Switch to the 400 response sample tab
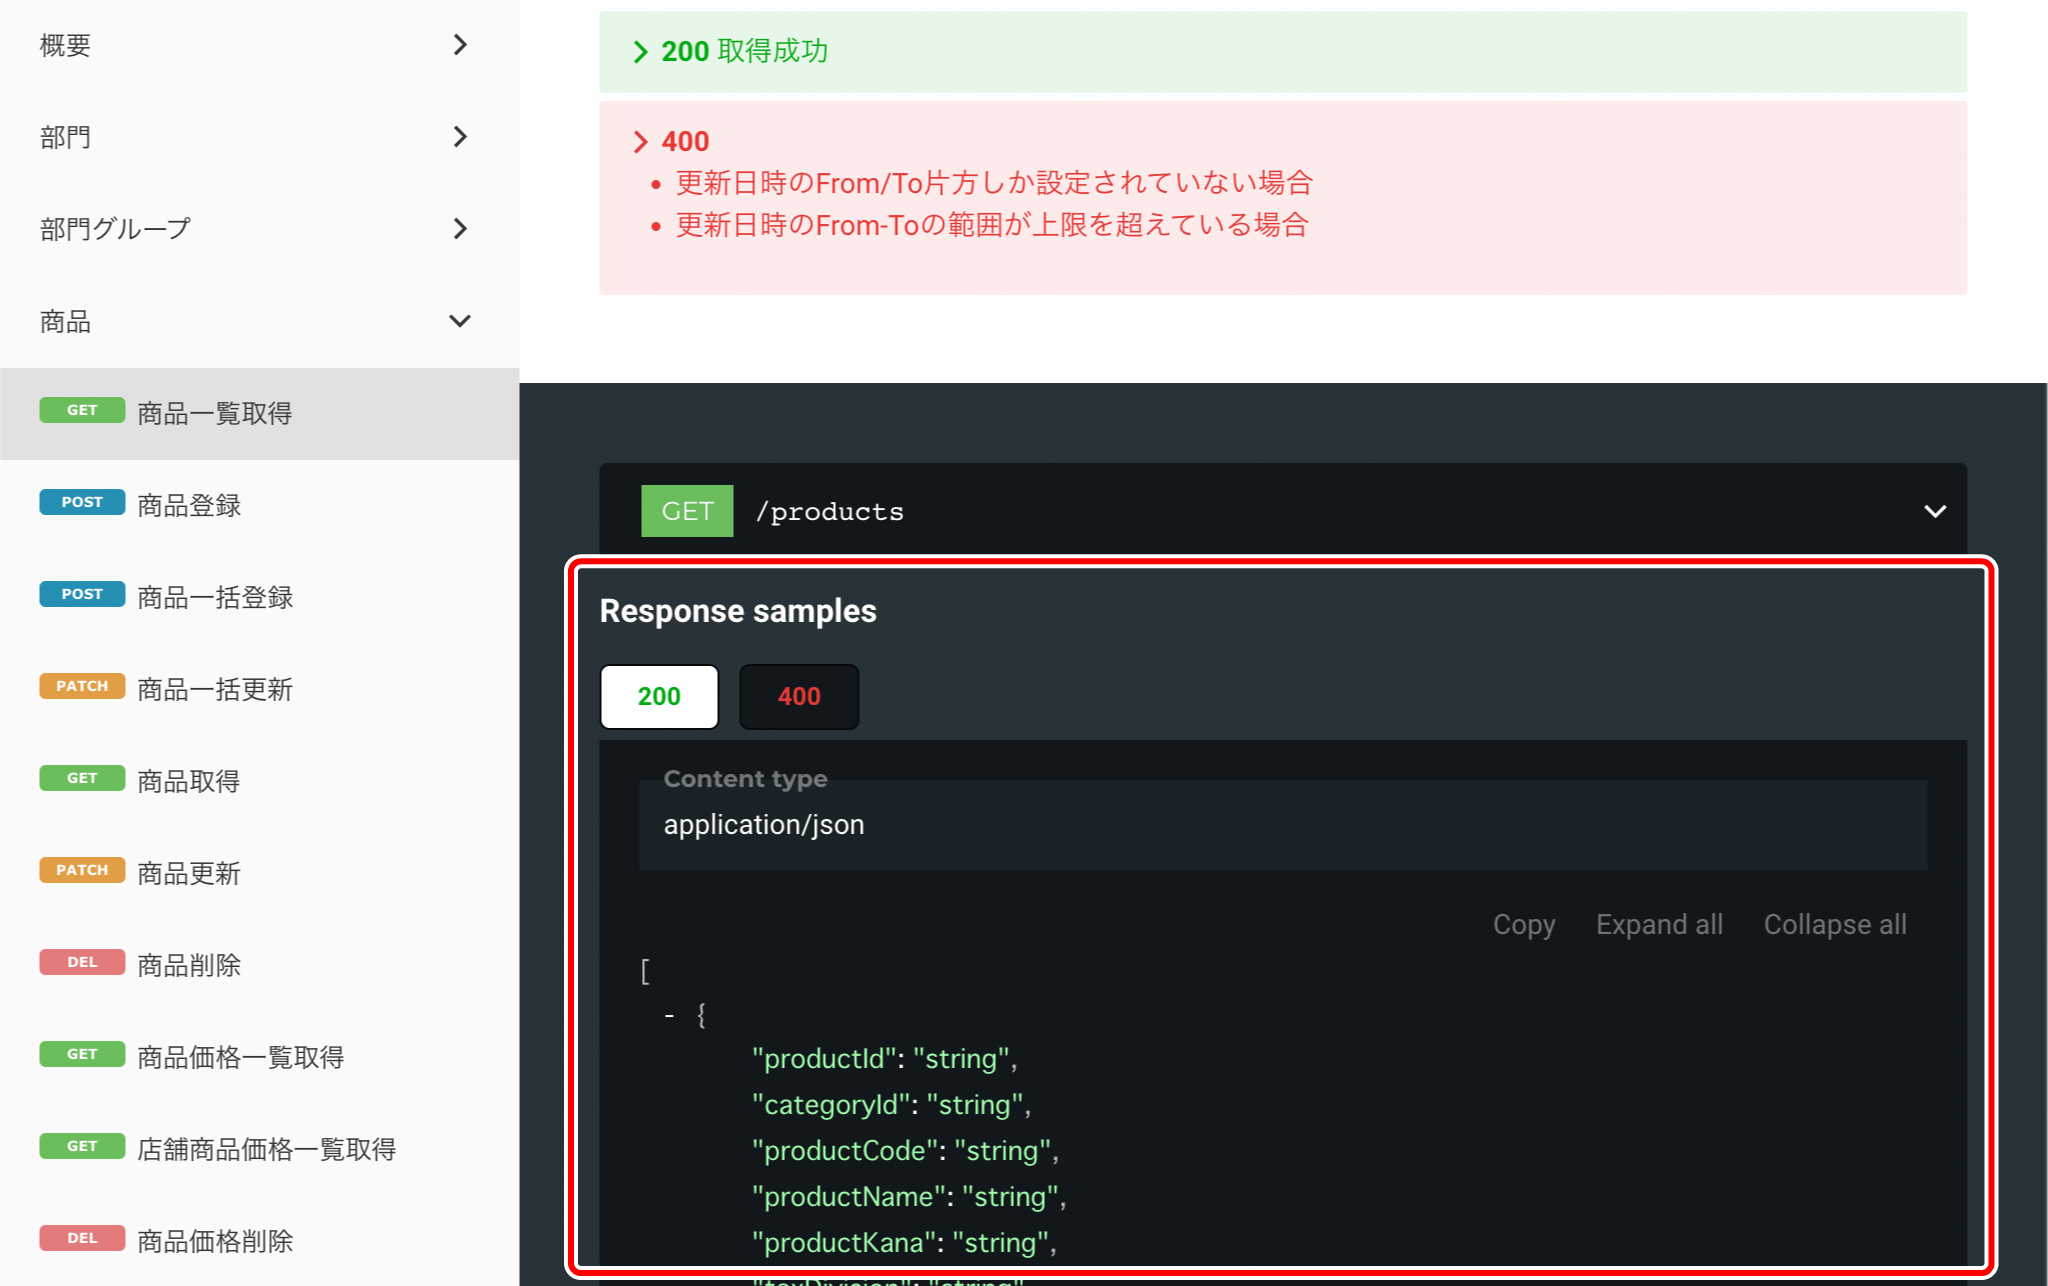This screenshot has height=1286, width=2048. coord(798,696)
